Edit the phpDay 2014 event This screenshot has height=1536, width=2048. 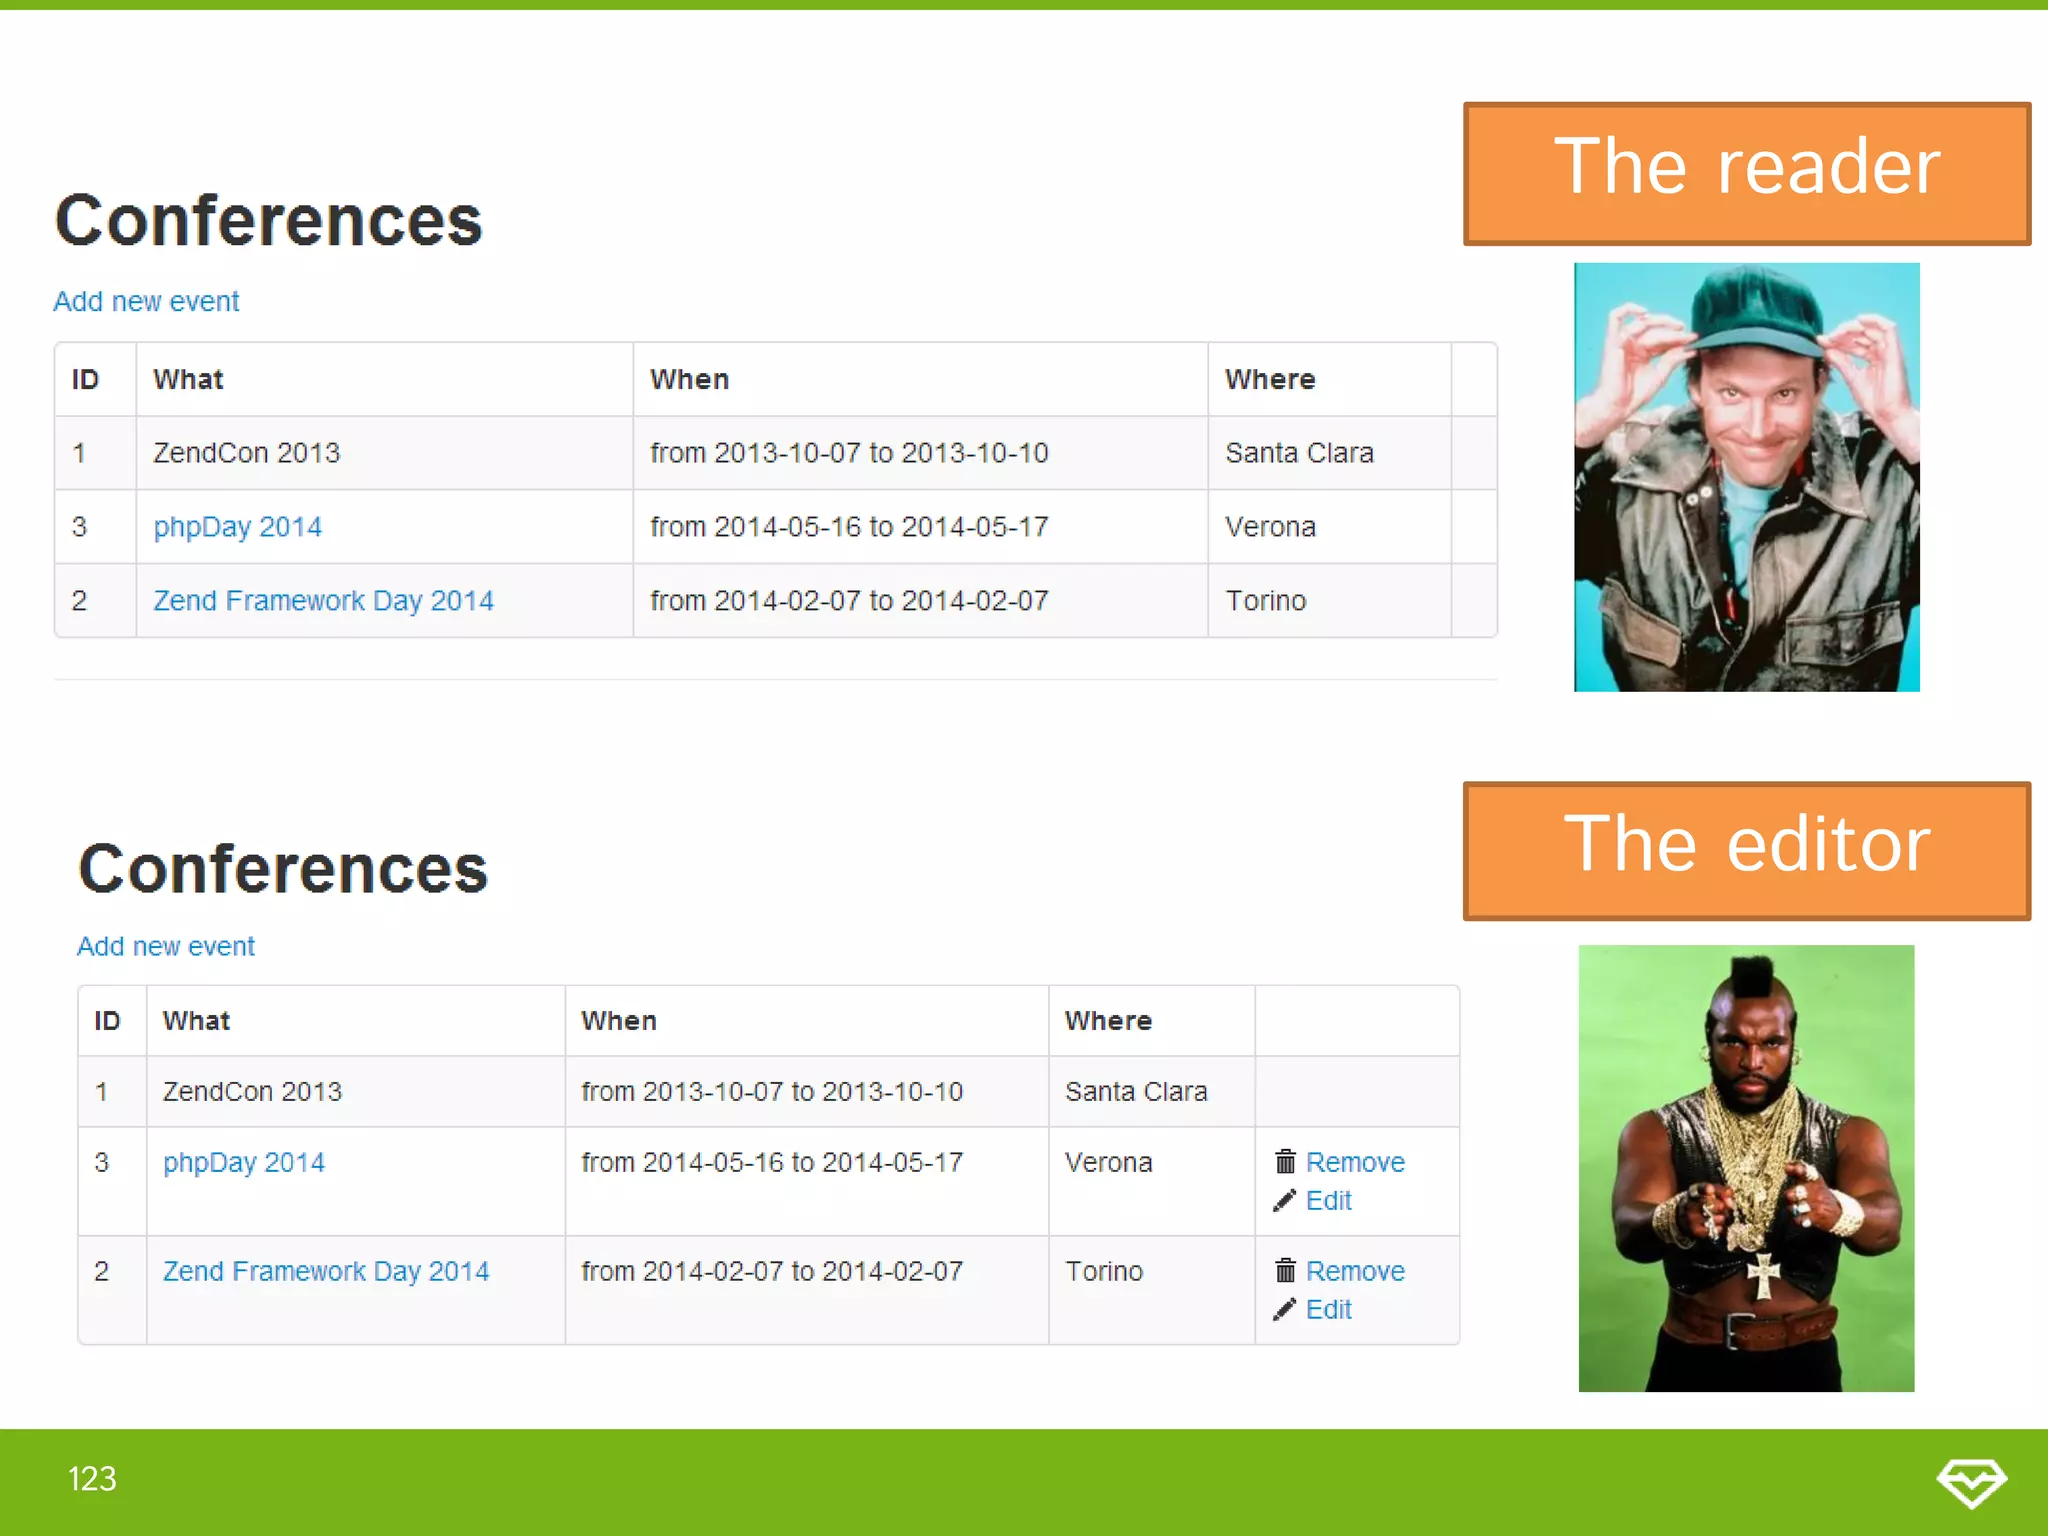tap(1328, 1200)
